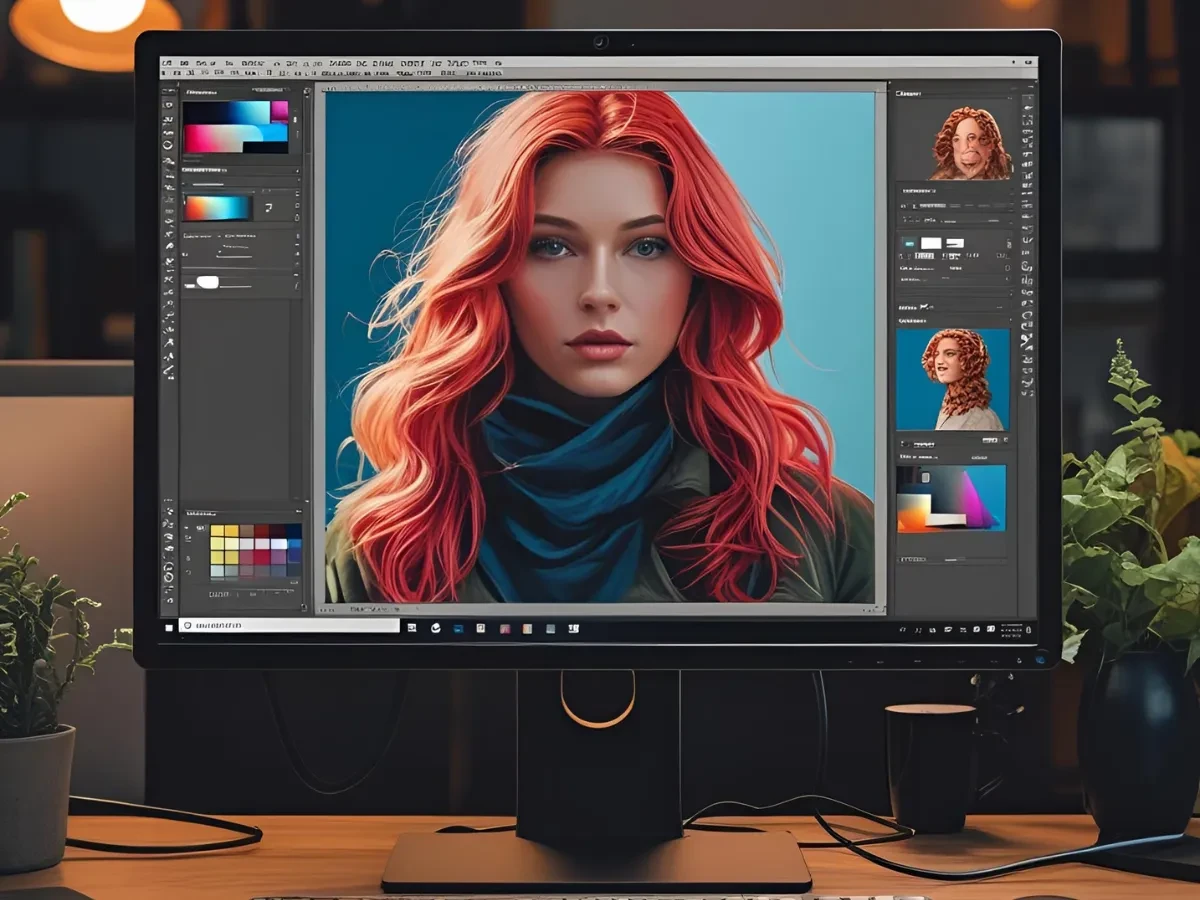This screenshot has width=1200, height=900.
Task: Click the pink app icon on the taskbar
Action: [x=504, y=628]
